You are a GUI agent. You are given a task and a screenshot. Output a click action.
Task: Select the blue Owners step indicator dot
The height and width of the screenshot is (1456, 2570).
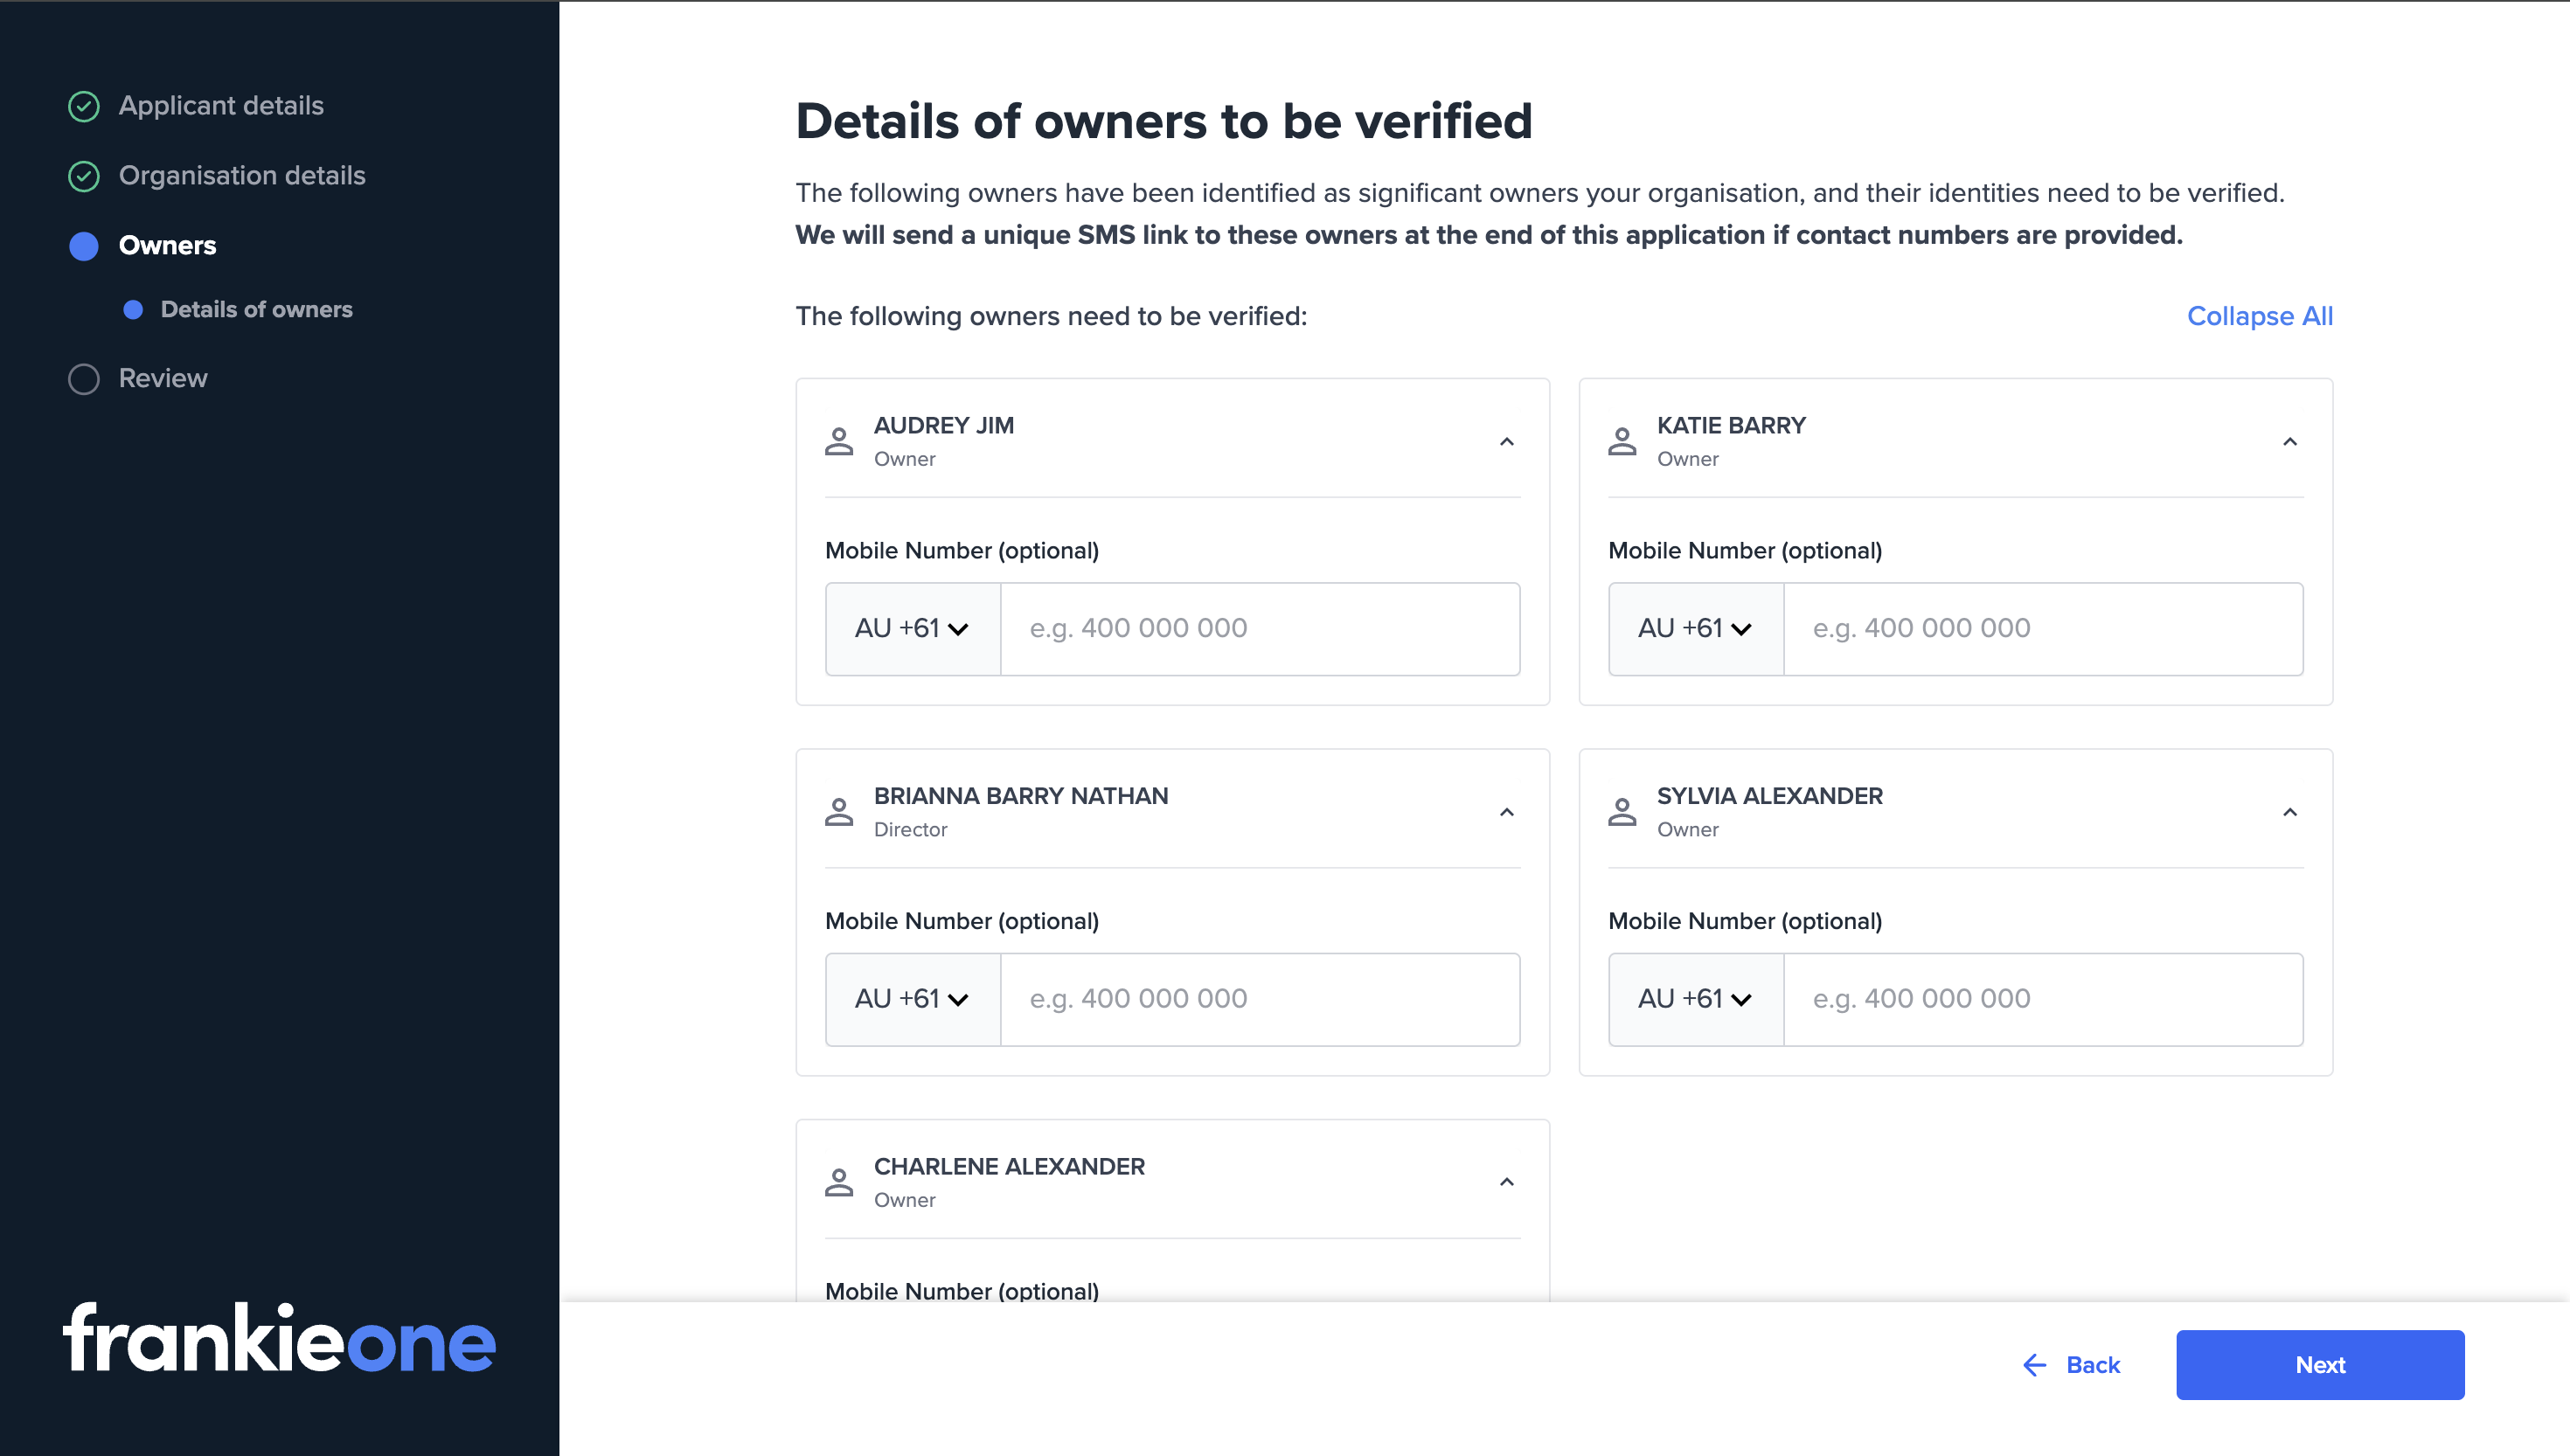pos(84,246)
